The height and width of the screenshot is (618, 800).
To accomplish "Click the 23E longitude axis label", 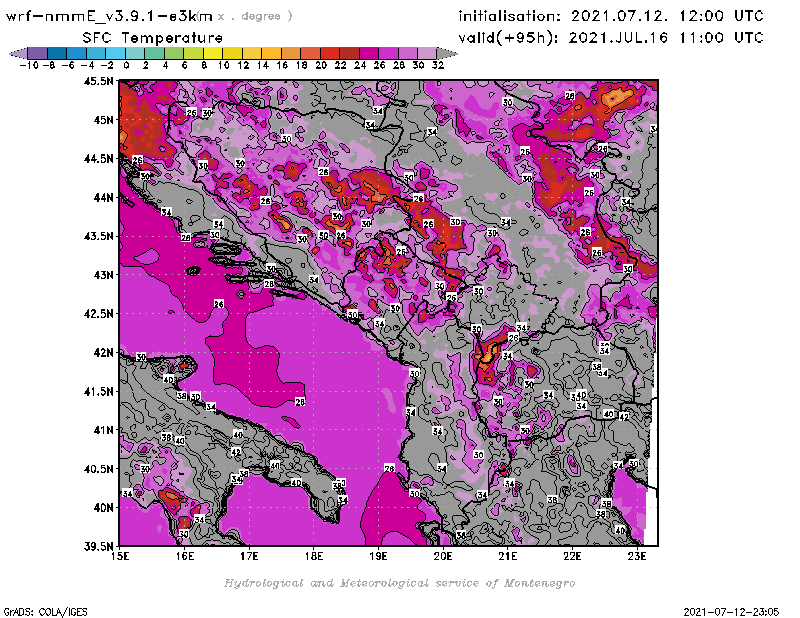I will (x=637, y=557).
